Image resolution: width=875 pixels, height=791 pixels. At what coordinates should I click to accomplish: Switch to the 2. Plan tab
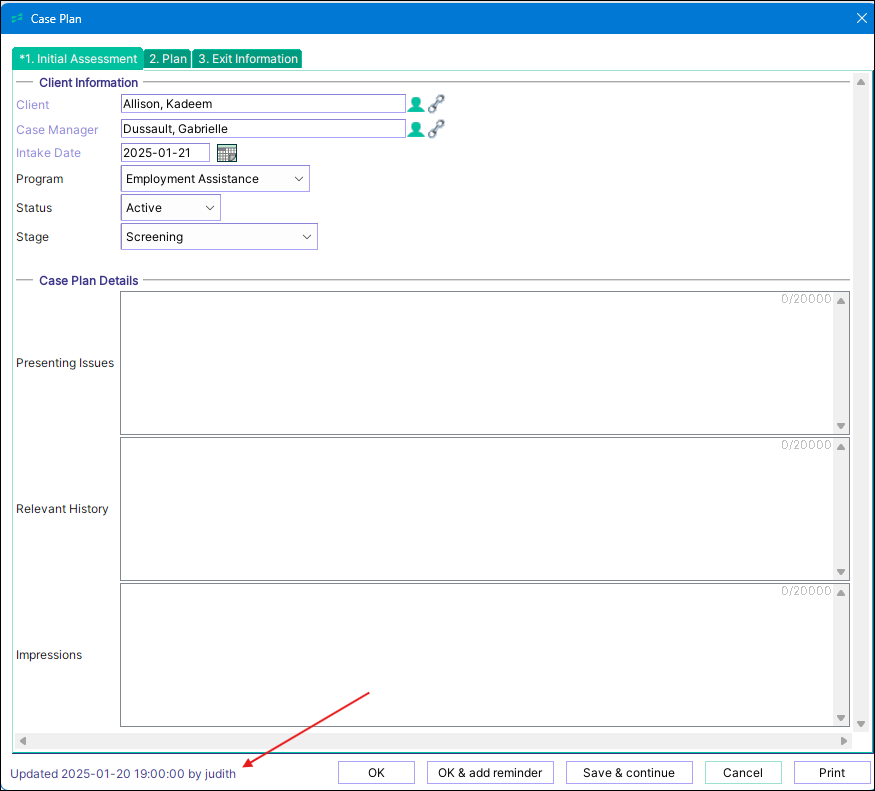coord(167,59)
